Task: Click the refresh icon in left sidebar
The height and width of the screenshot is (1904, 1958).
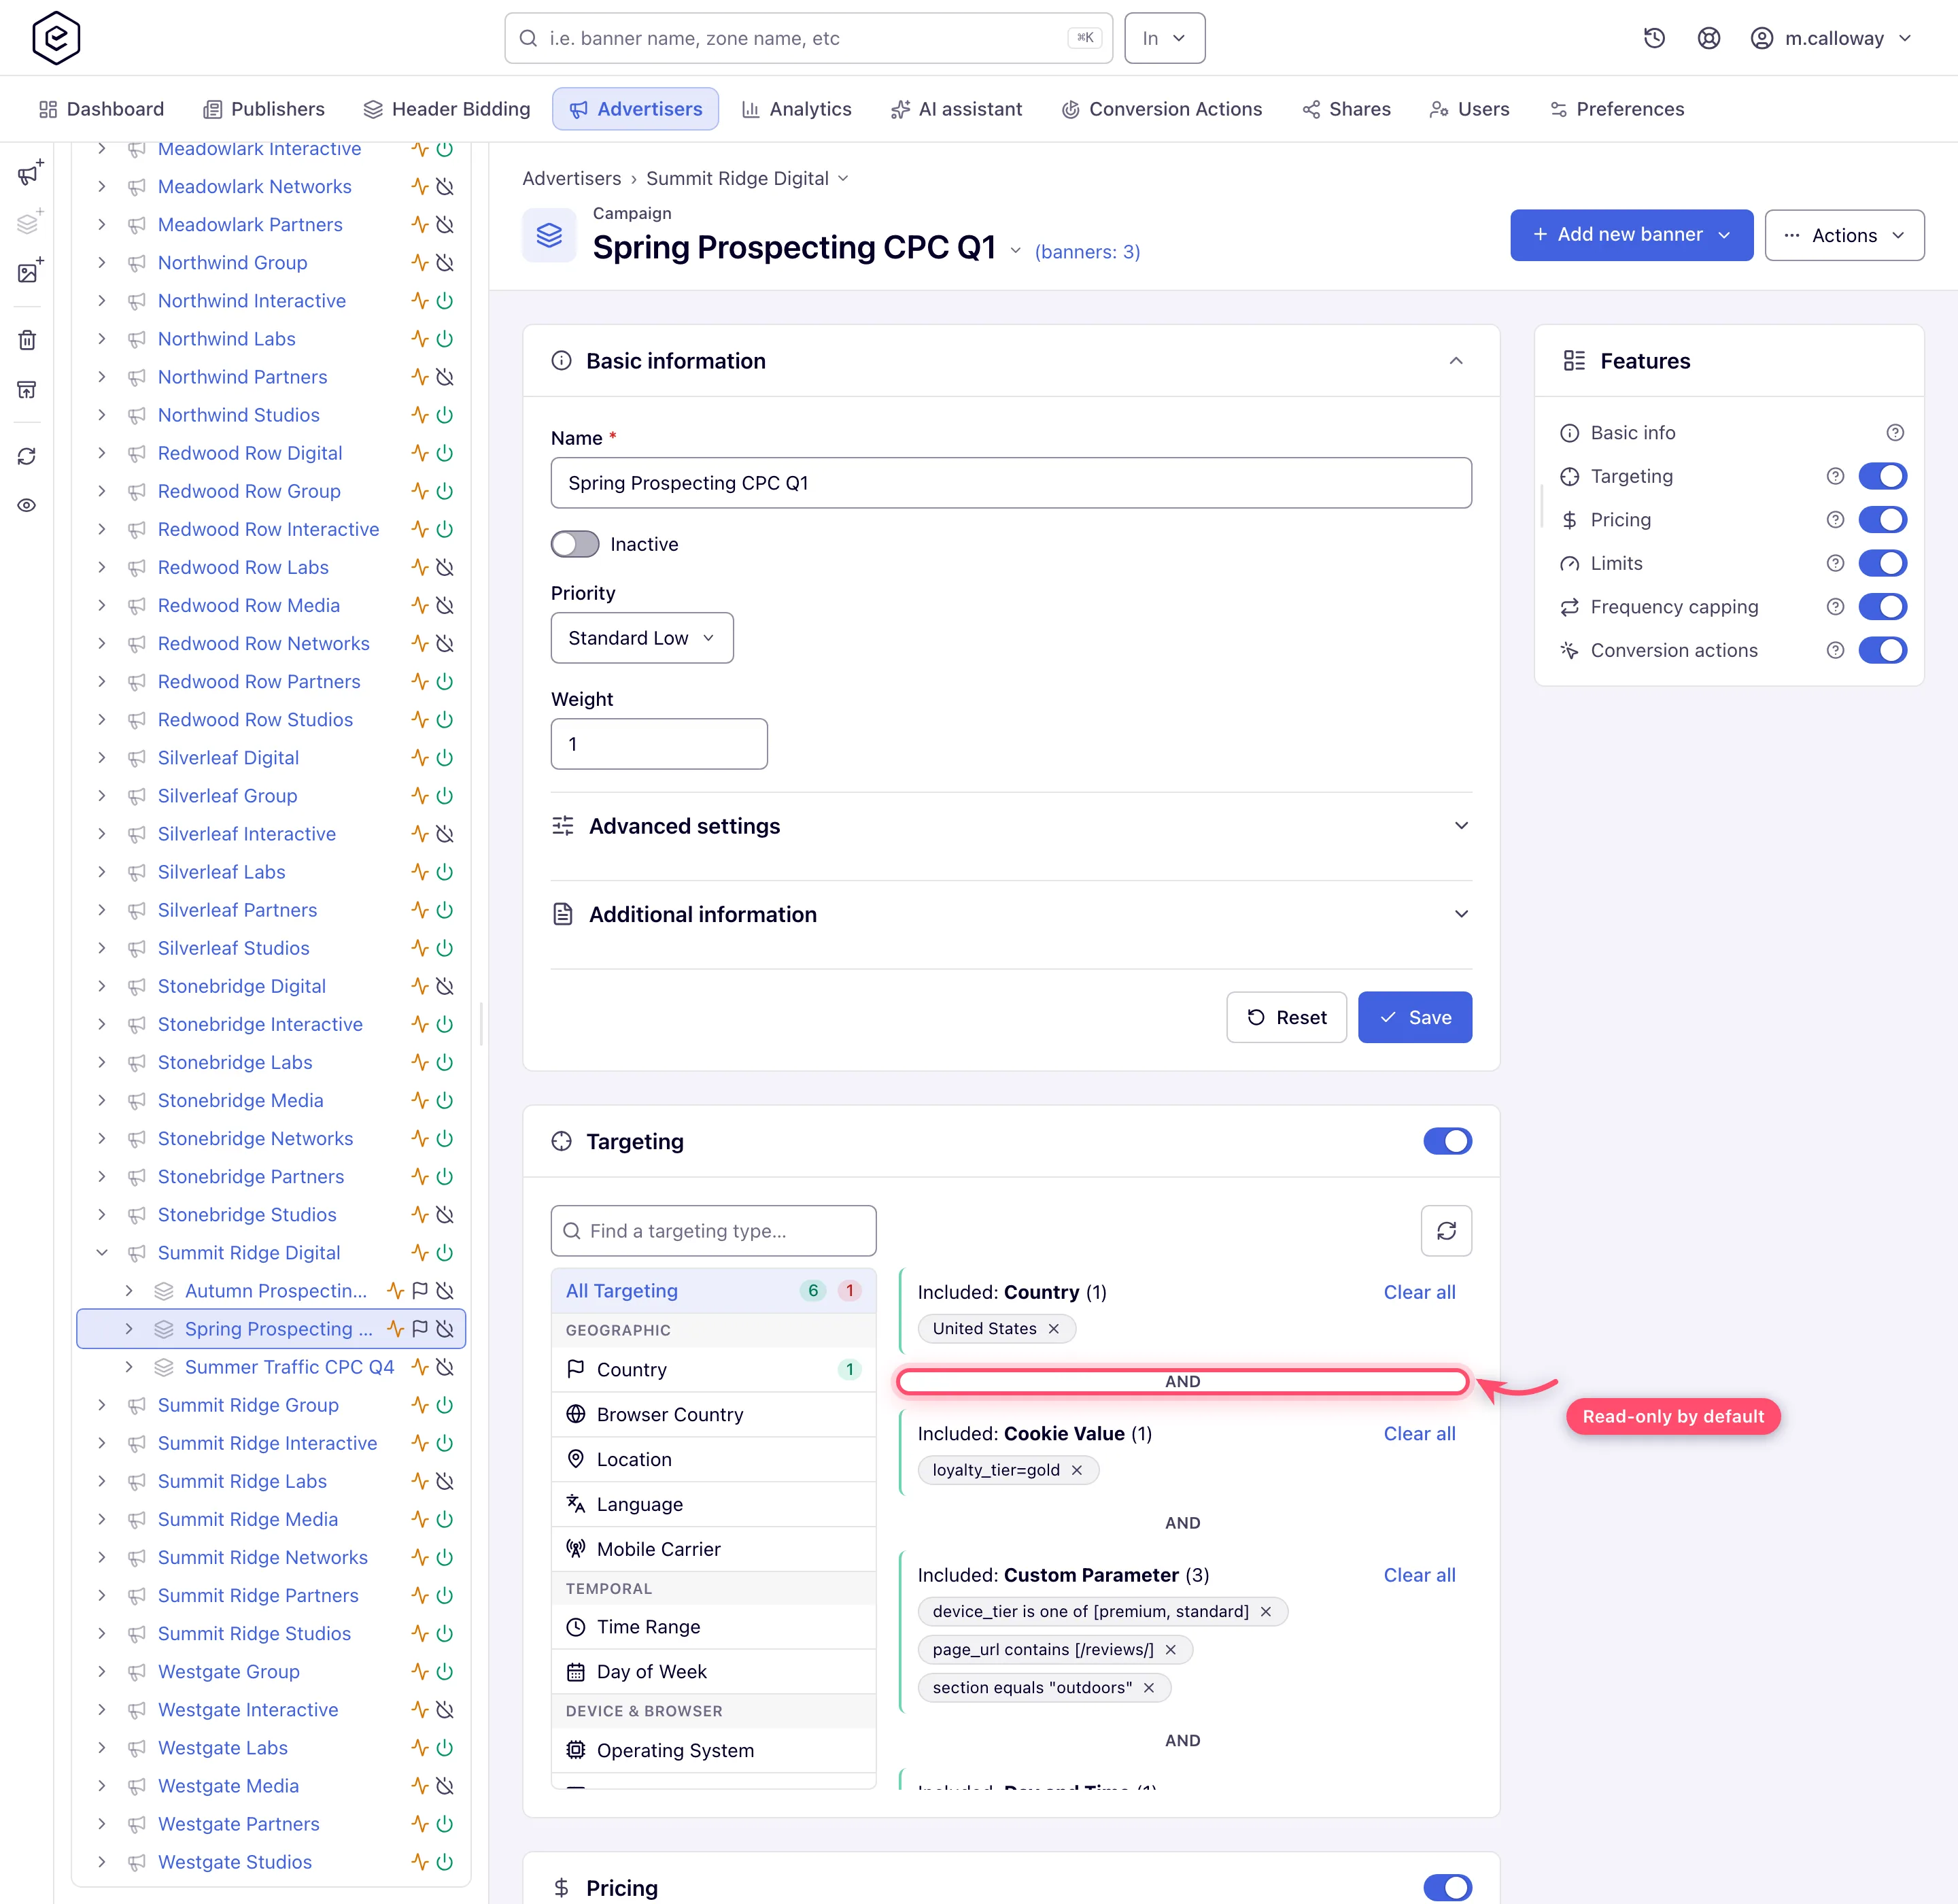Action: 27,456
